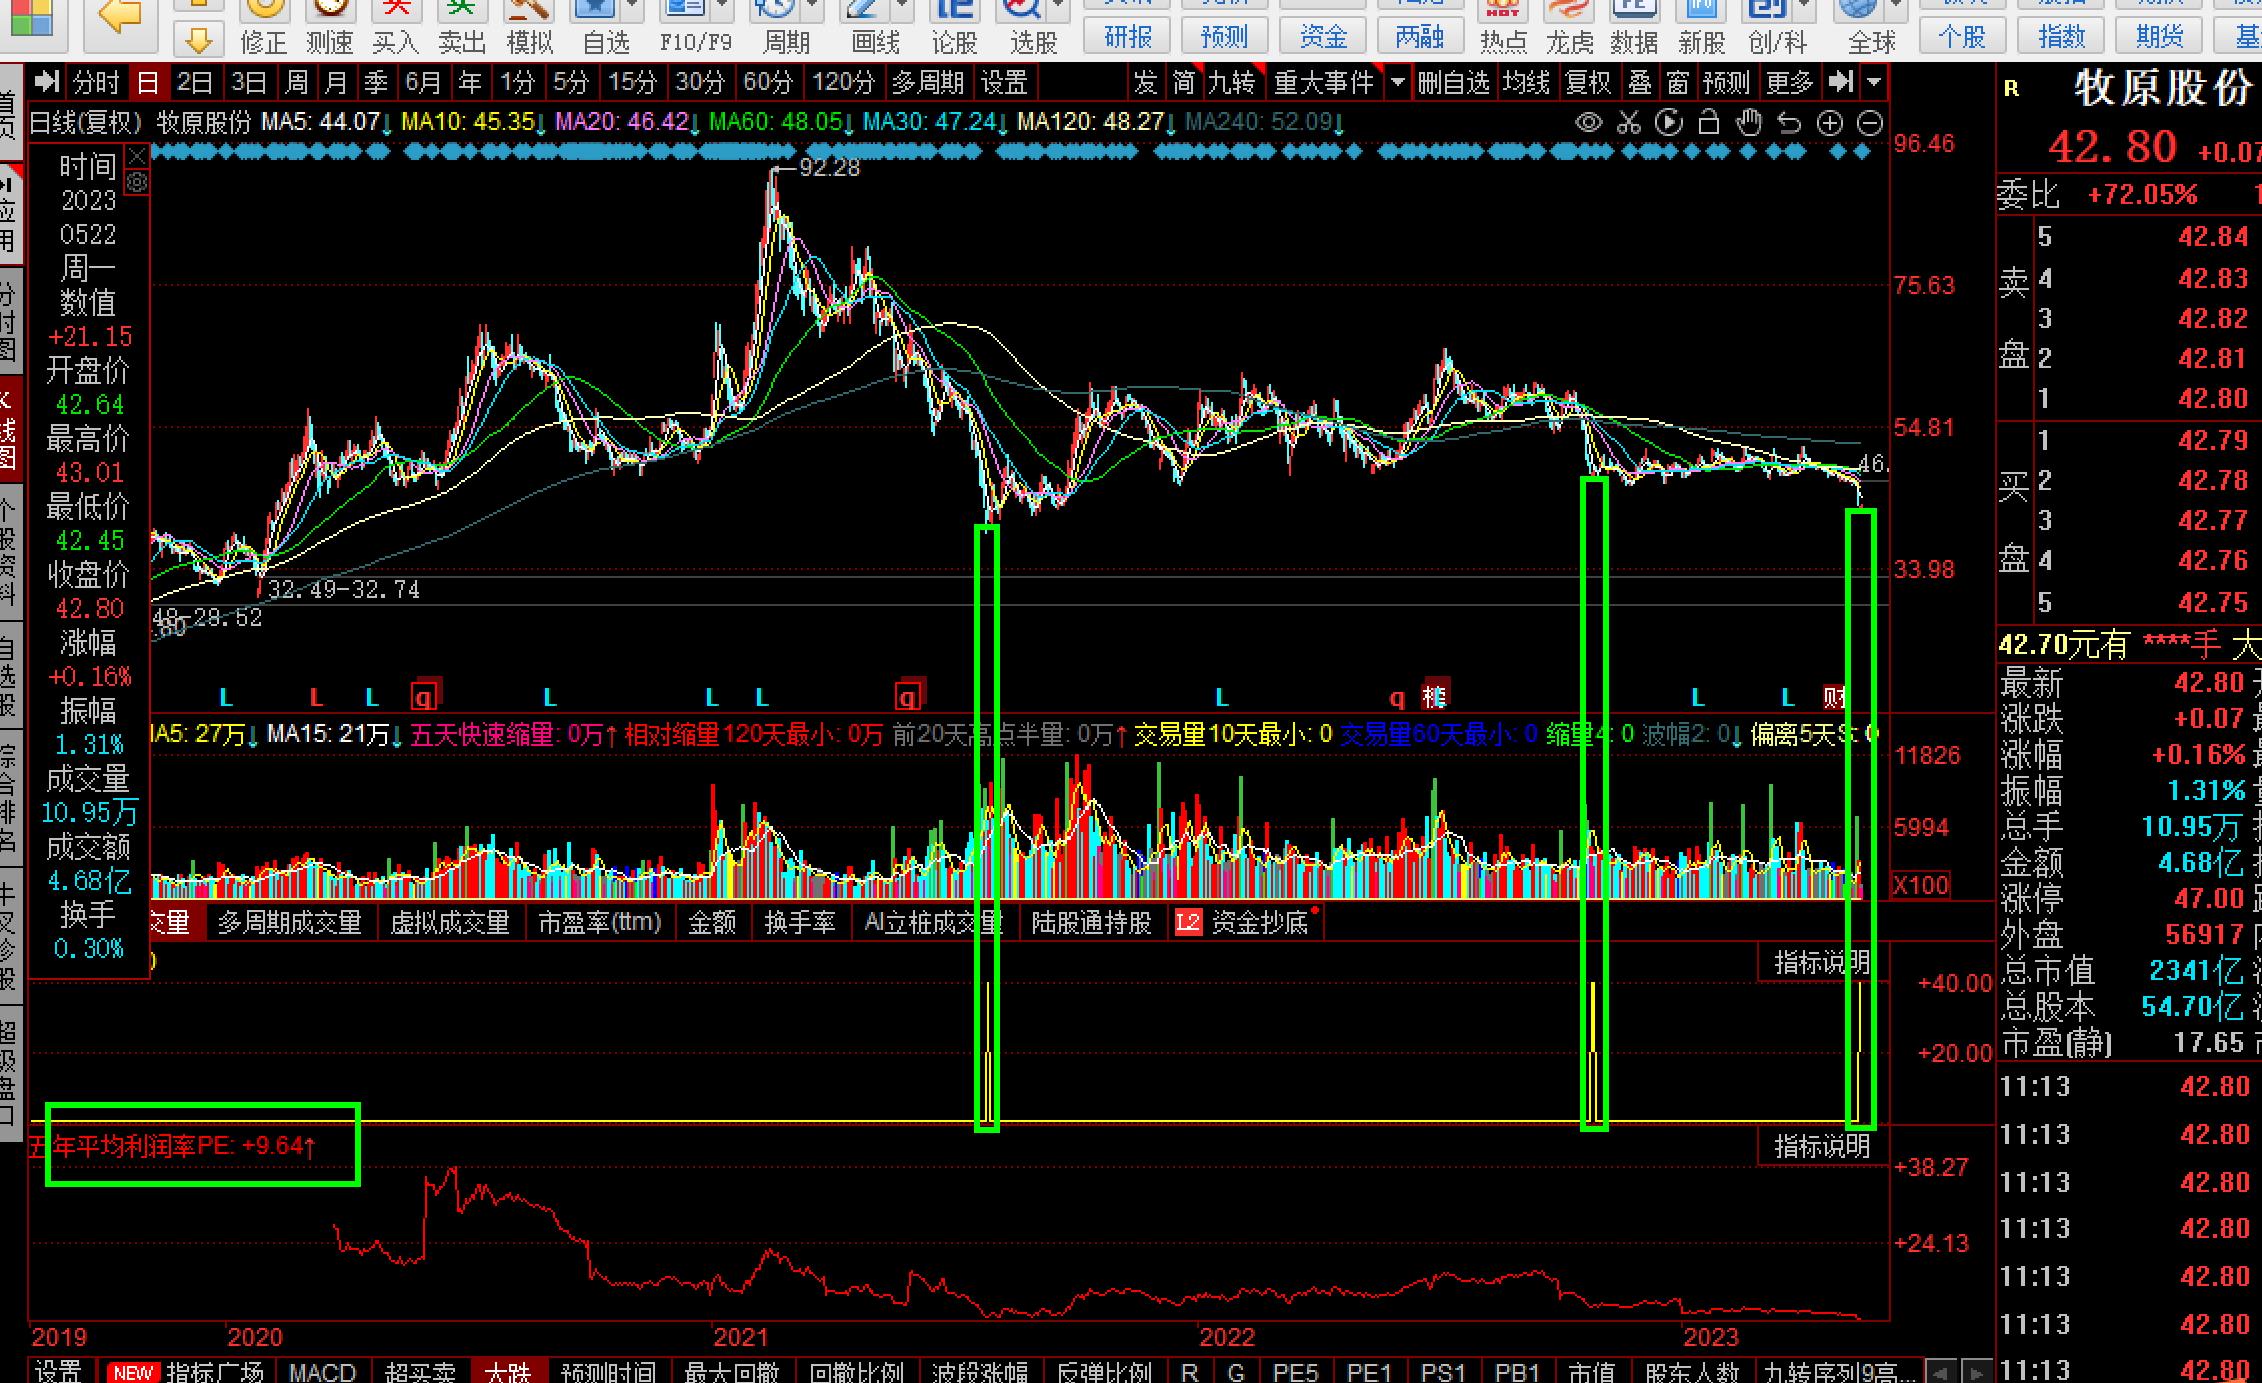Switch to the 周 weekly period tab
Screen dimensions: 2262x1383
pos(297,82)
